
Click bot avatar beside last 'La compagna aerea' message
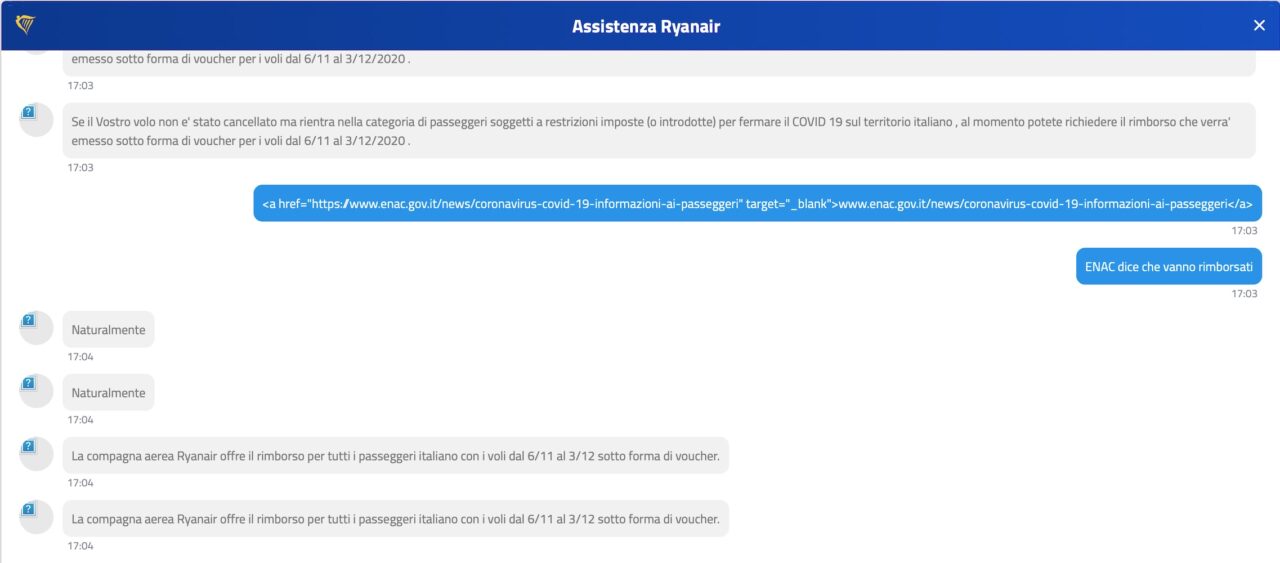(x=36, y=516)
